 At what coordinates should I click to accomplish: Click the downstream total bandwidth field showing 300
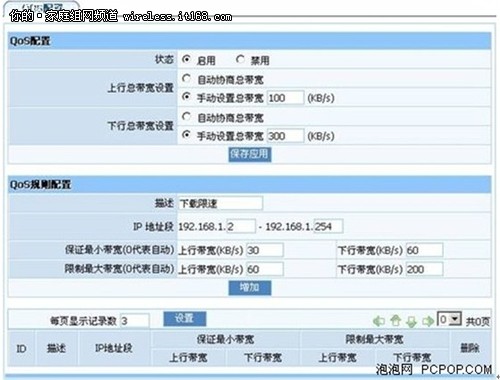[x=285, y=136]
